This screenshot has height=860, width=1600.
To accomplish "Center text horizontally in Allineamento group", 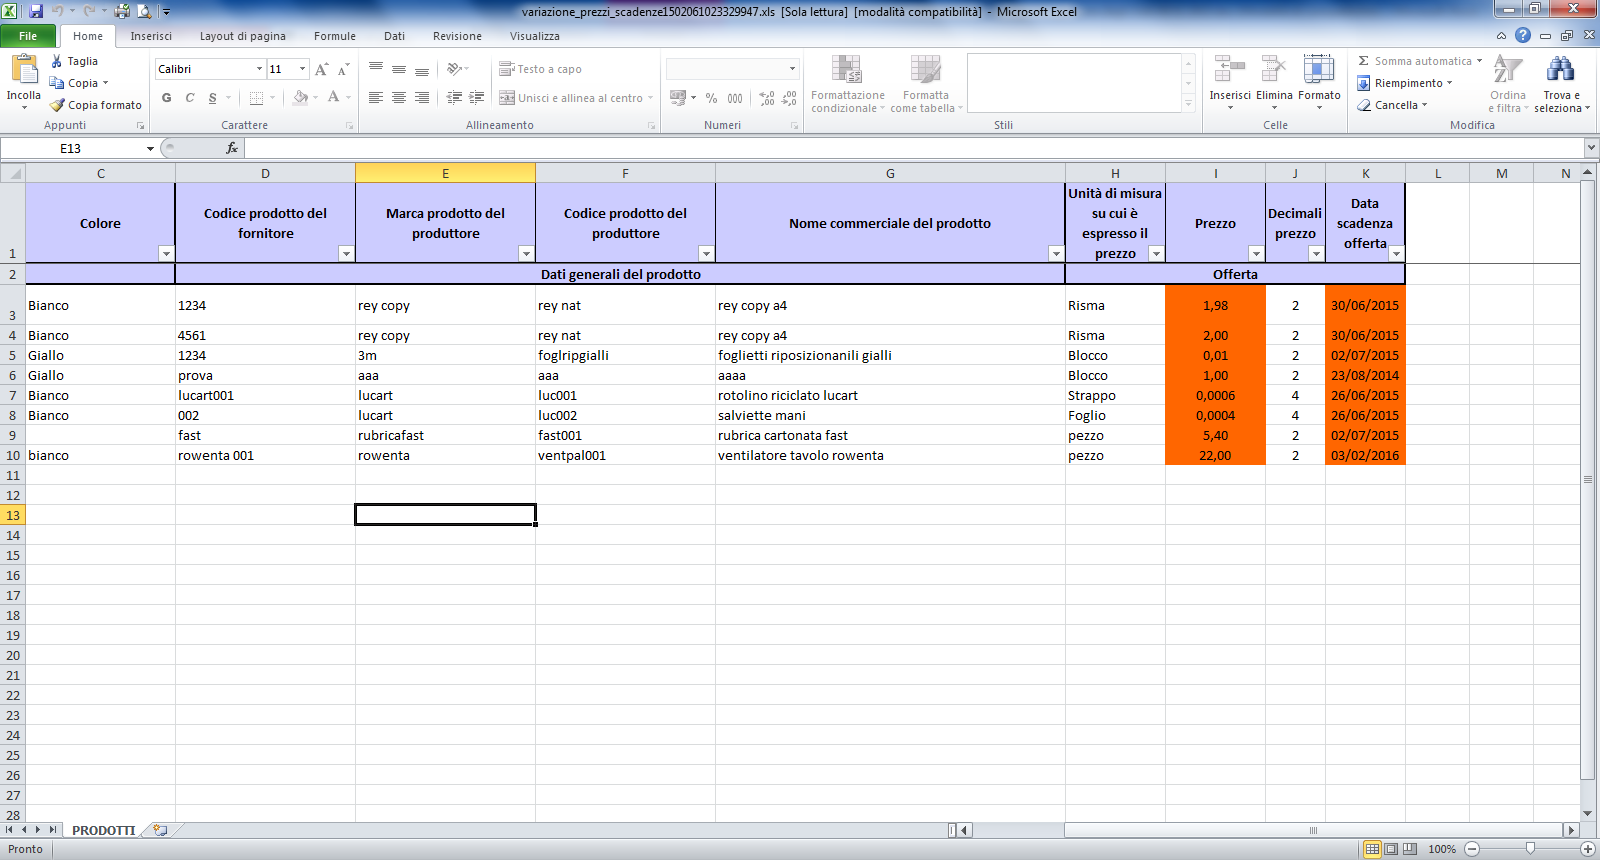I will pos(399,98).
